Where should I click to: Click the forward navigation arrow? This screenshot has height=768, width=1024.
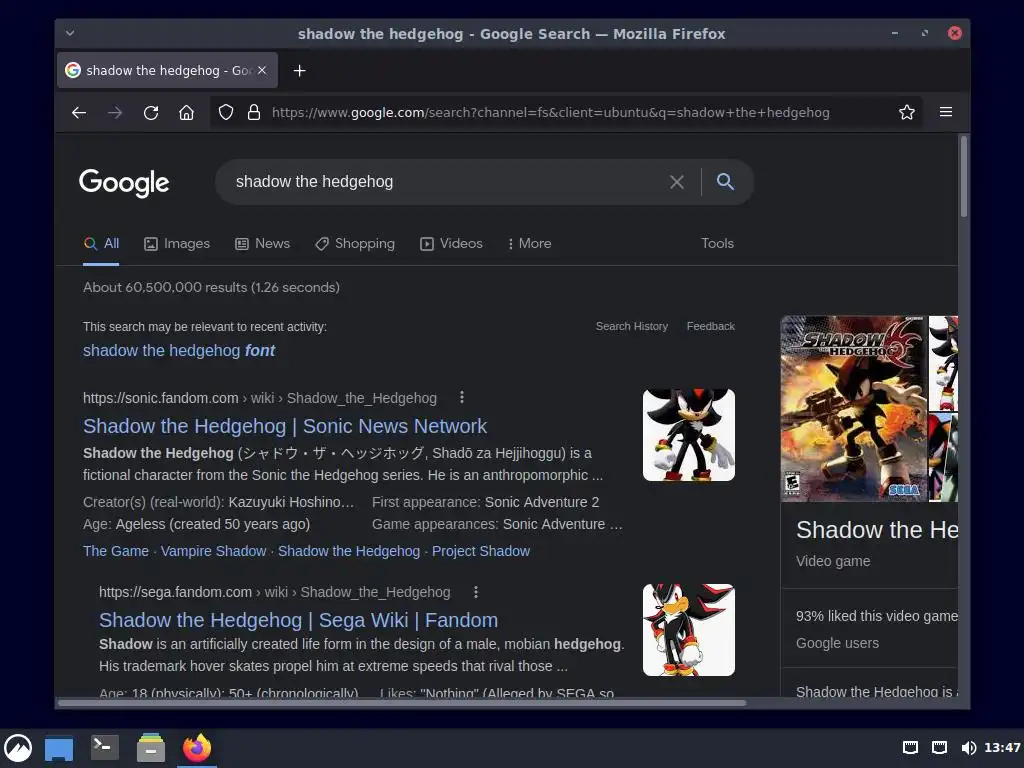coord(115,112)
